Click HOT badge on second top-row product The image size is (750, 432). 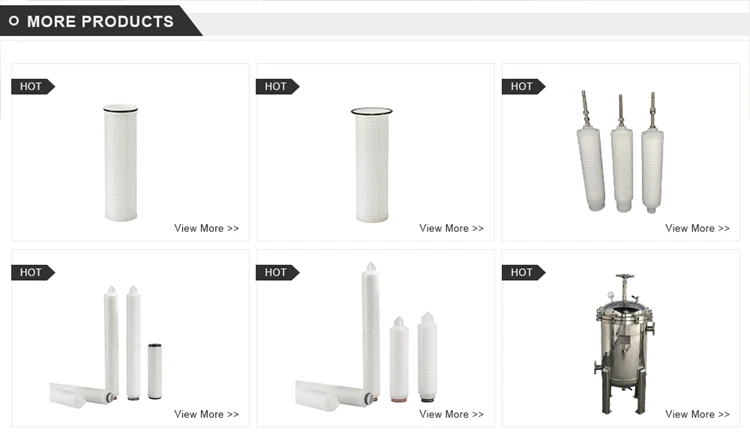click(x=278, y=87)
